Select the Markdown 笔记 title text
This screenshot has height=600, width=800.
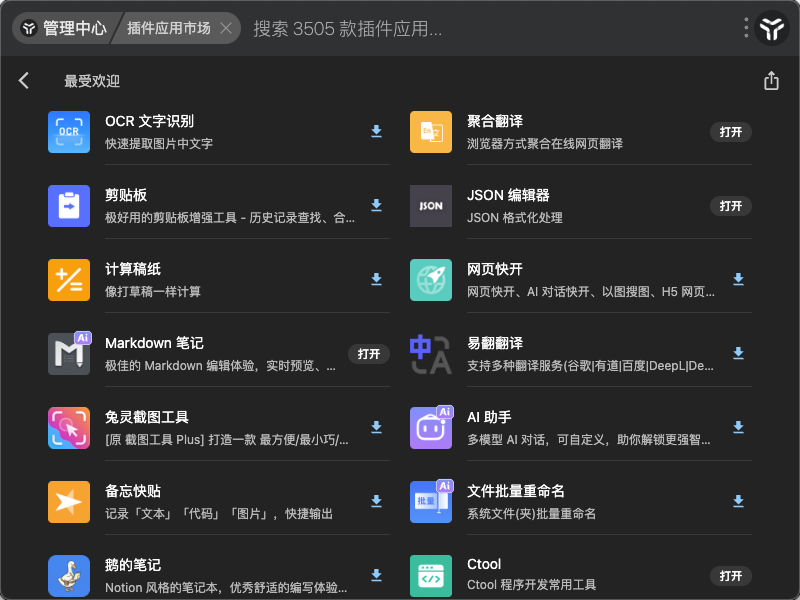click(x=154, y=343)
